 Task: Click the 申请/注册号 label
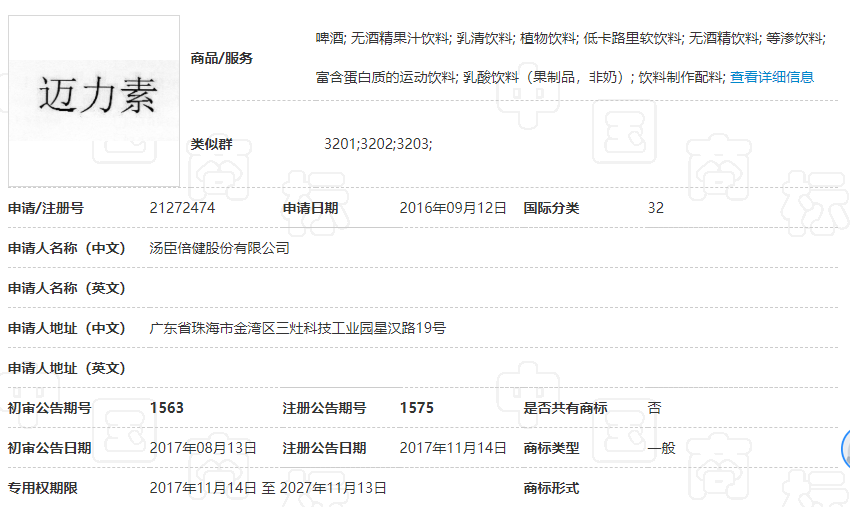coord(46,208)
